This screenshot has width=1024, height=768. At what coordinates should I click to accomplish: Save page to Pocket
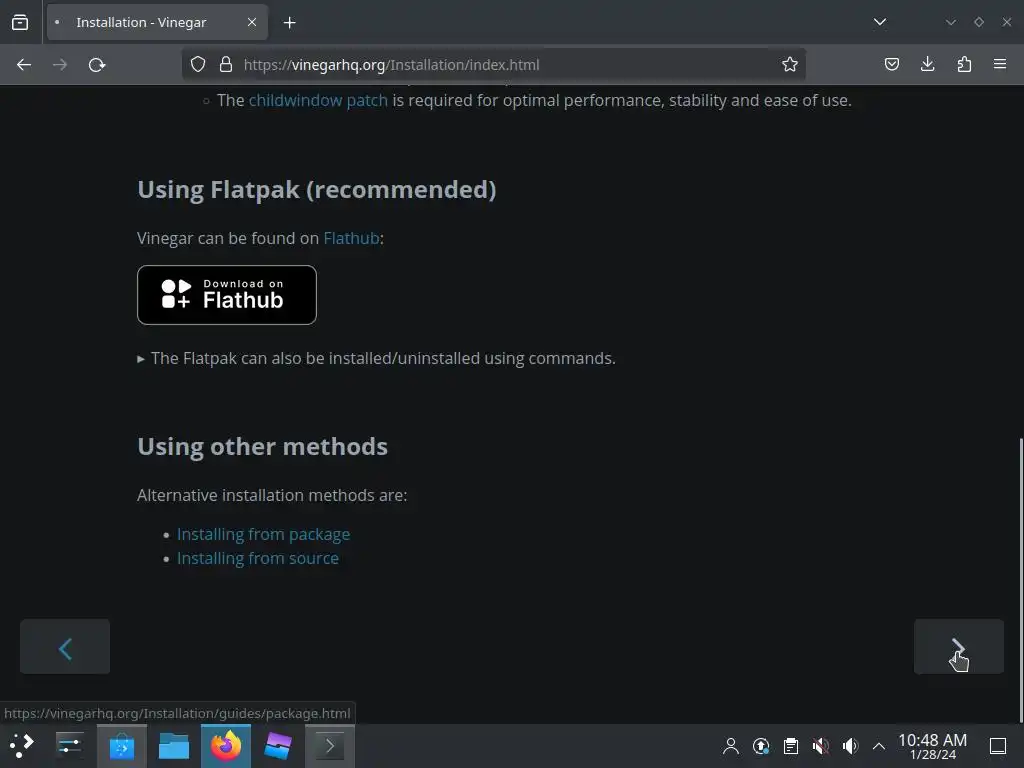[891, 65]
